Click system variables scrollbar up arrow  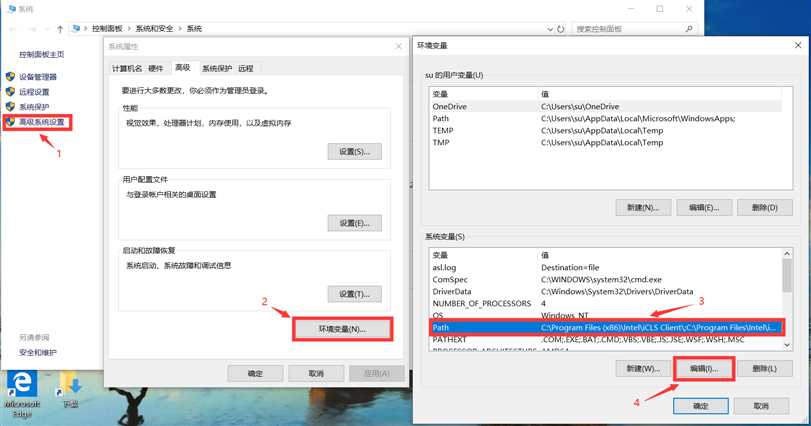(x=787, y=253)
